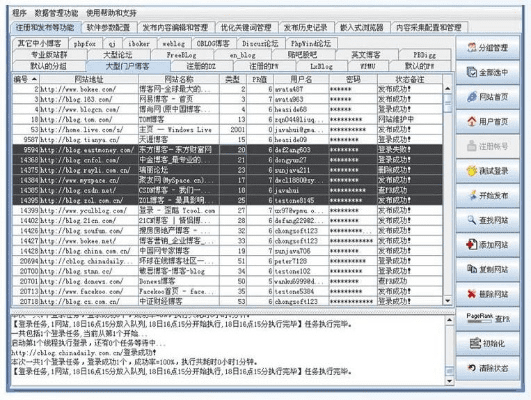Click the log panel scroll-down arrow
The width and height of the screenshot is (531, 400).
point(449,381)
